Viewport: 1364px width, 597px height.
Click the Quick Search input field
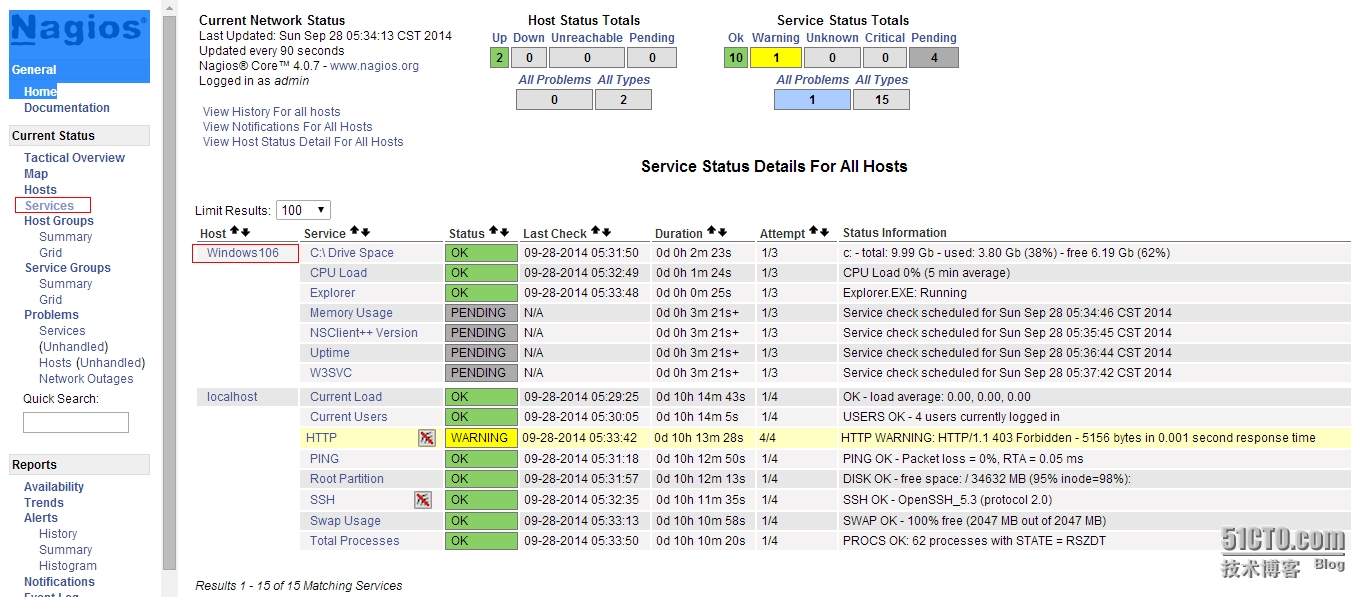76,423
